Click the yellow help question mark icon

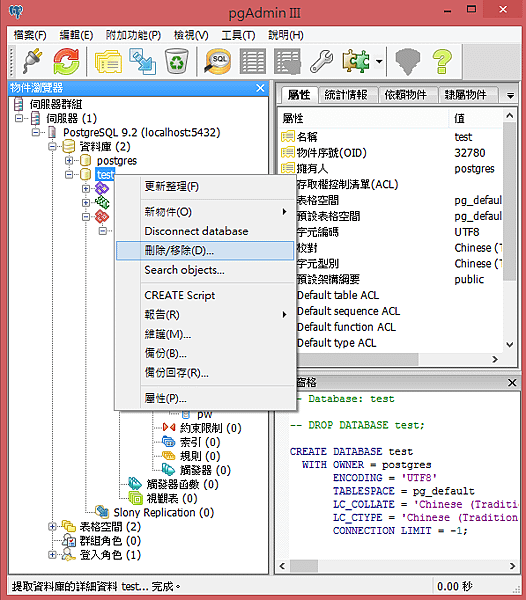pyautogui.click(x=442, y=61)
